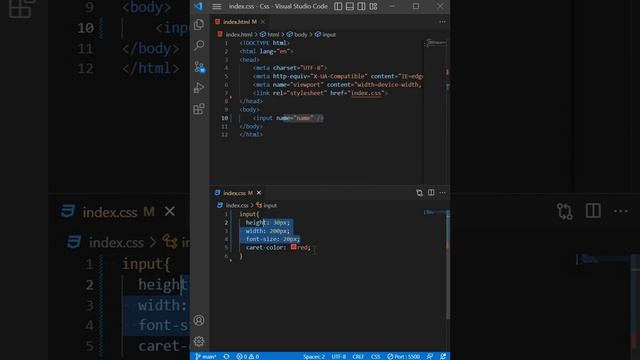Click the closing </html> tag line

point(251,134)
